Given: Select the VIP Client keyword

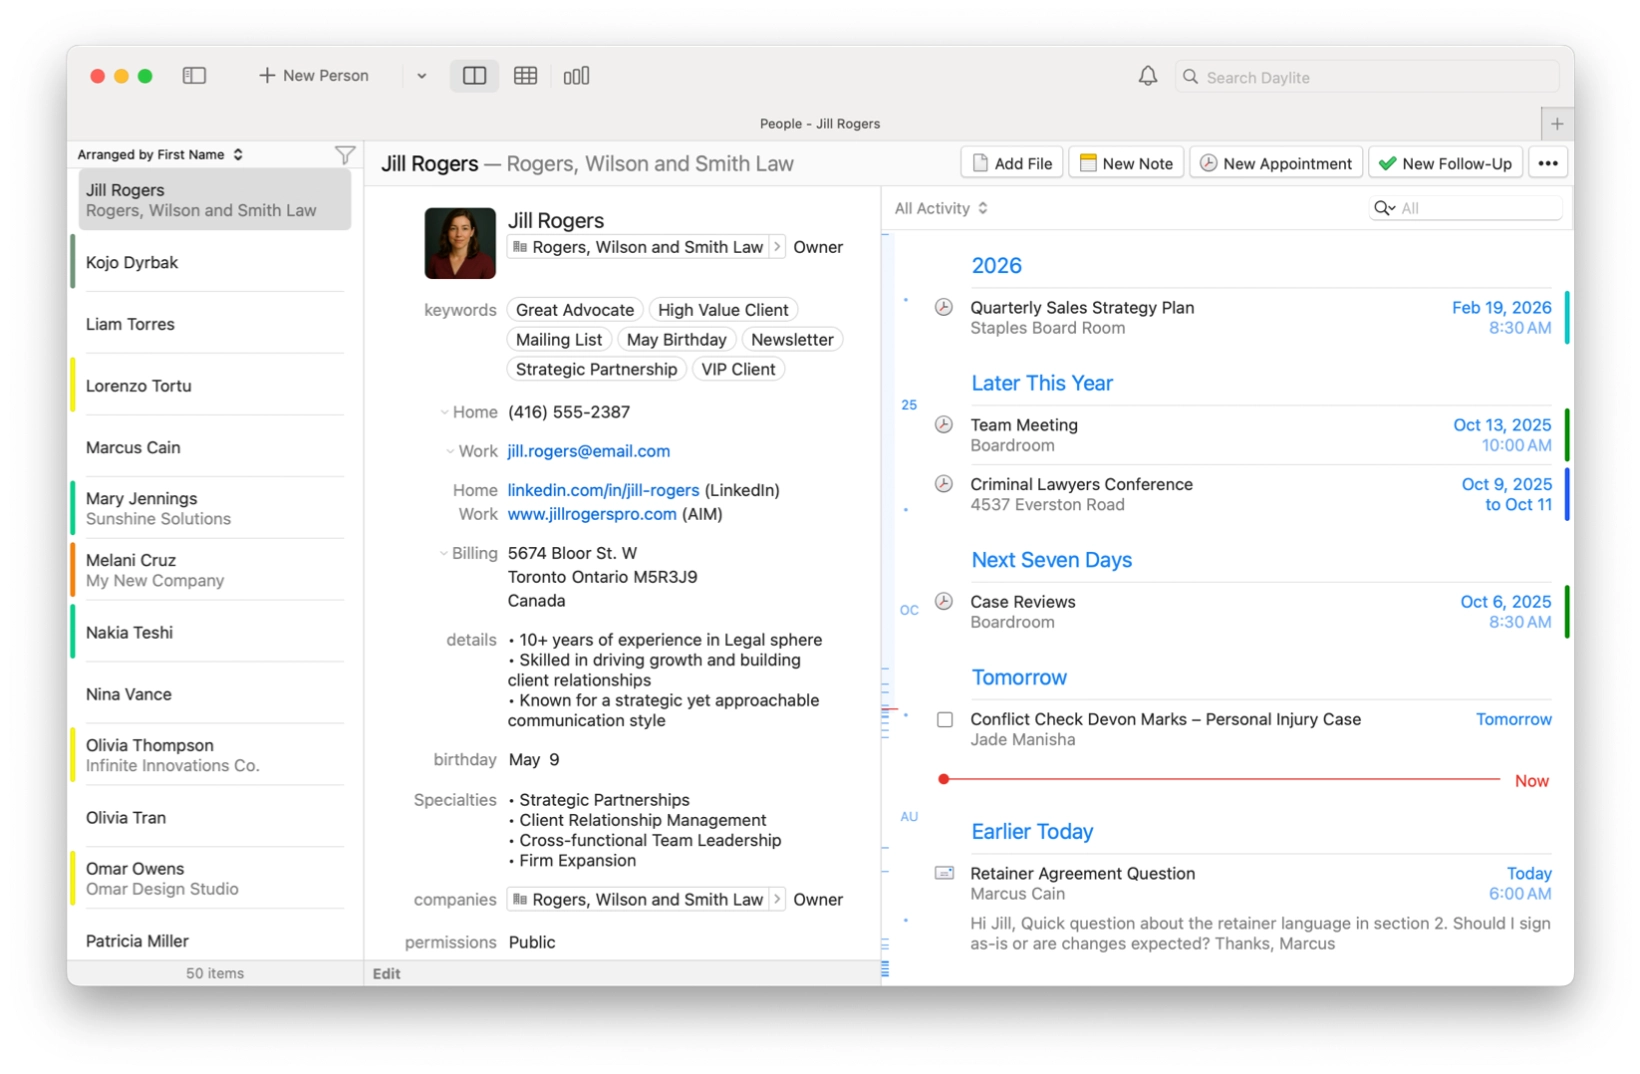Looking at the screenshot, I should tap(738, 369).
